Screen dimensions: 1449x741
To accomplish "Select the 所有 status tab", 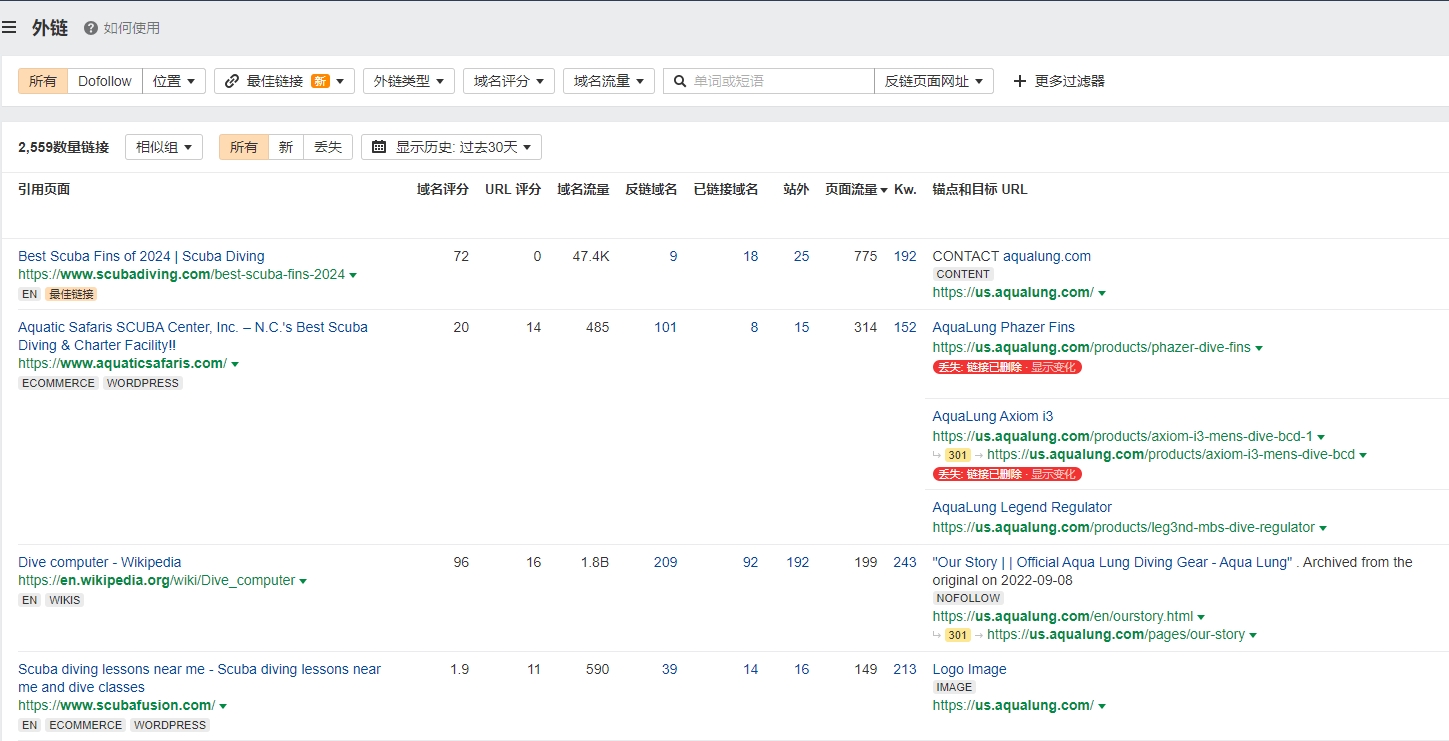I will (x=244, y=147).
